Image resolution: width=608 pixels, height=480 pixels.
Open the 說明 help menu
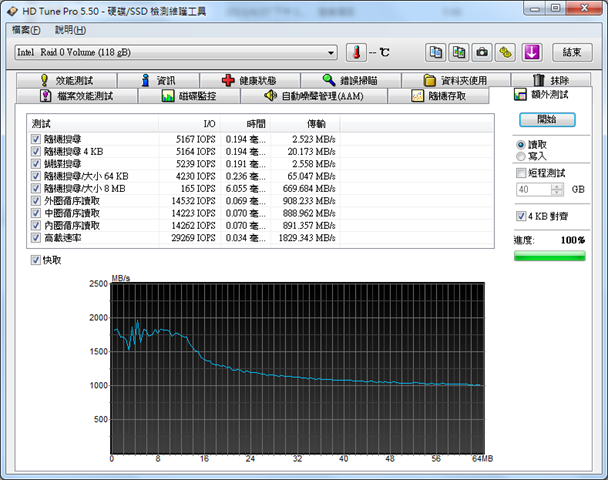(70, 30)
